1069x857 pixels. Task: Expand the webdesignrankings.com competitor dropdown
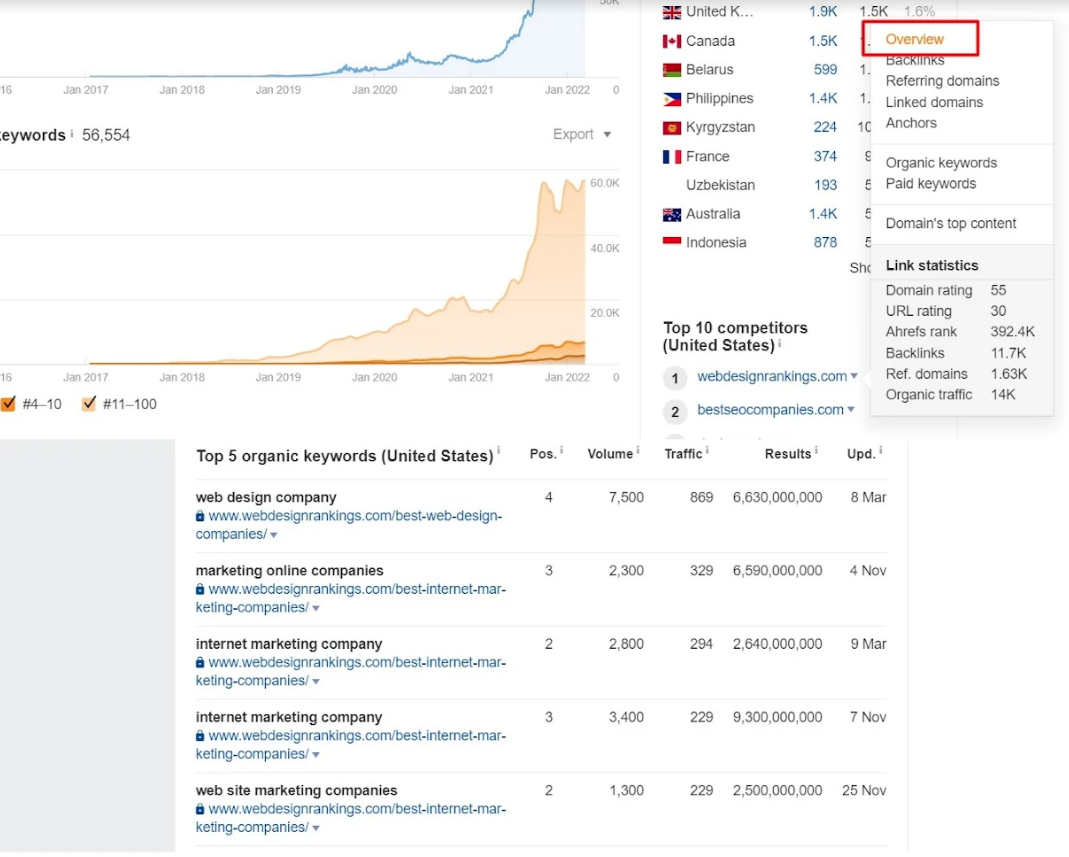pyautogui.click(x=853, y=377)
